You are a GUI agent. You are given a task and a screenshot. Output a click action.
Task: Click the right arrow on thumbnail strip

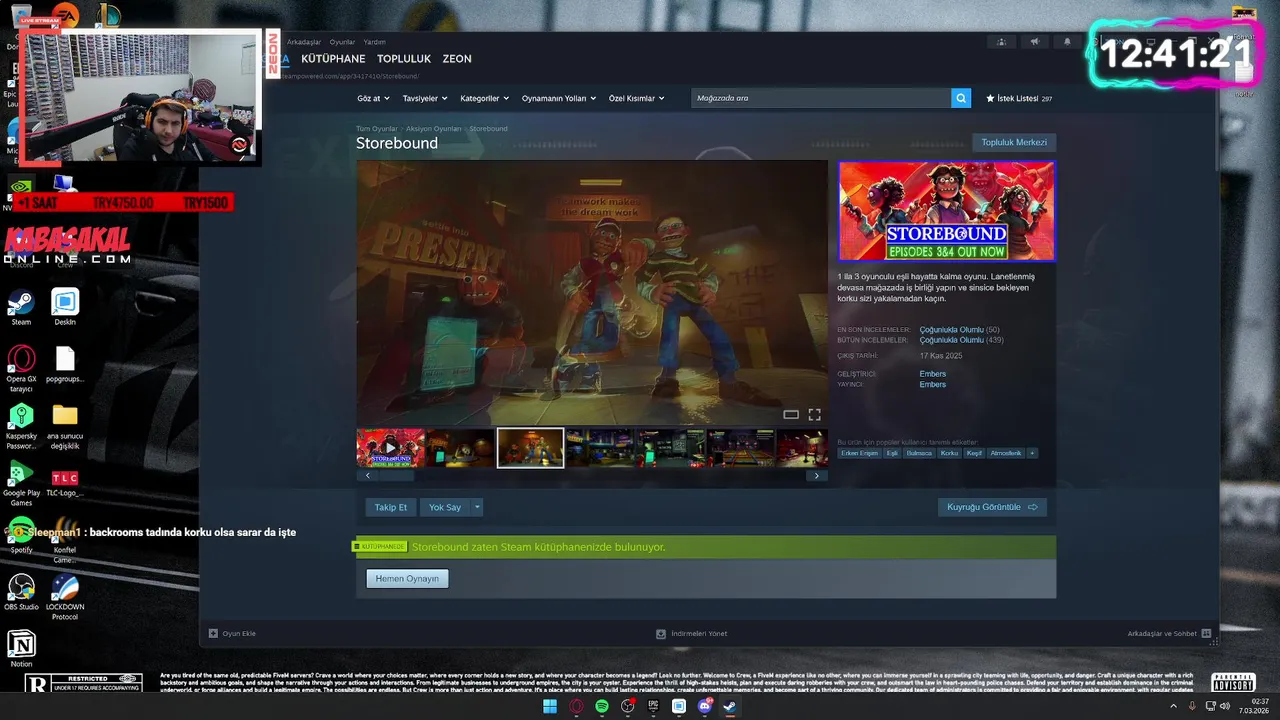click(817, 476)
